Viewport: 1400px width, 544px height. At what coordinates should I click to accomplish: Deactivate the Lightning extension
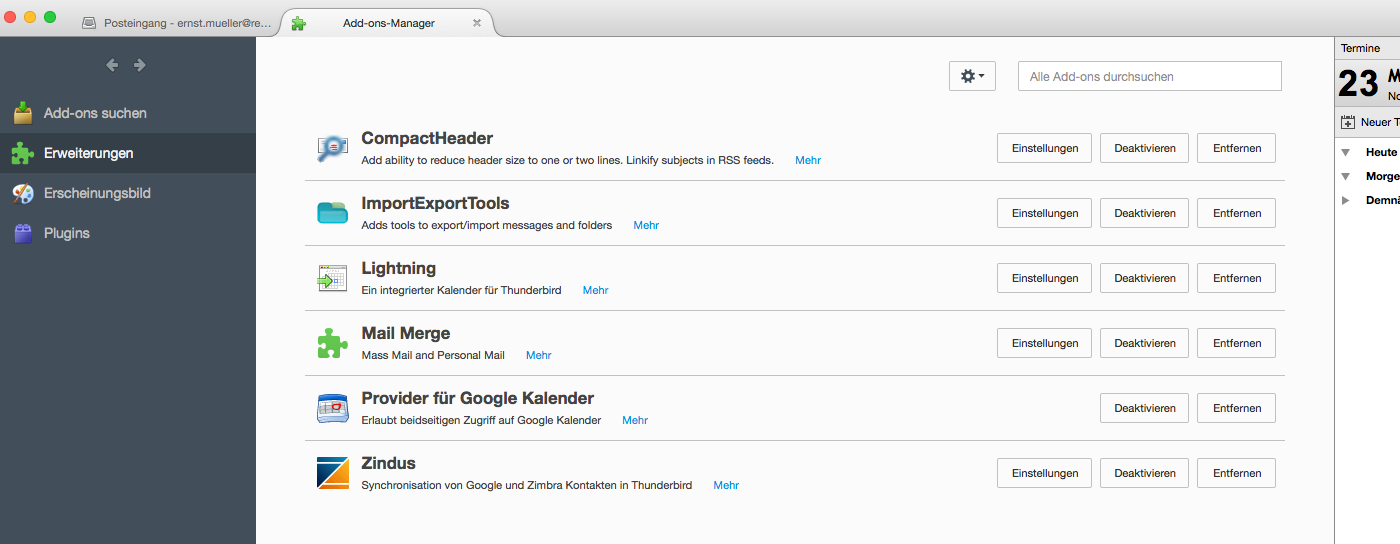pos(1145,278)
